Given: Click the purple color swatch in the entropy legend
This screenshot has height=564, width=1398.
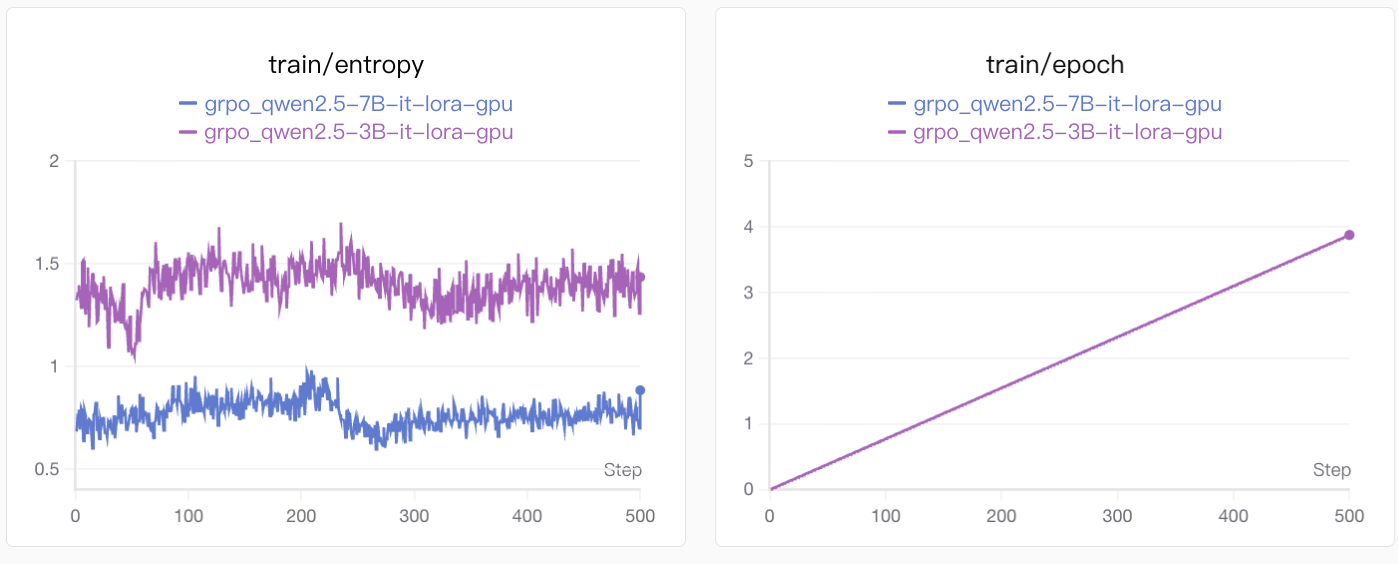Looking at the screenshot, I should point(188,131).
